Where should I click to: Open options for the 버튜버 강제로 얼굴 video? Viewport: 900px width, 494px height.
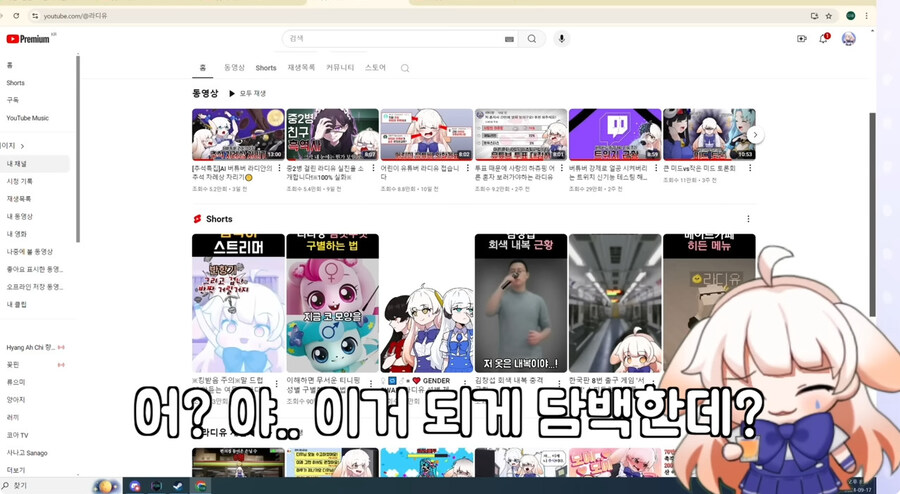point(656,168)
